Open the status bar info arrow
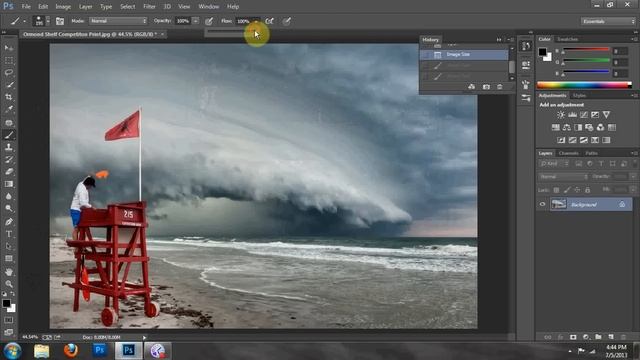Viewport: 640px width, 360px height. (x=144, y=338)
